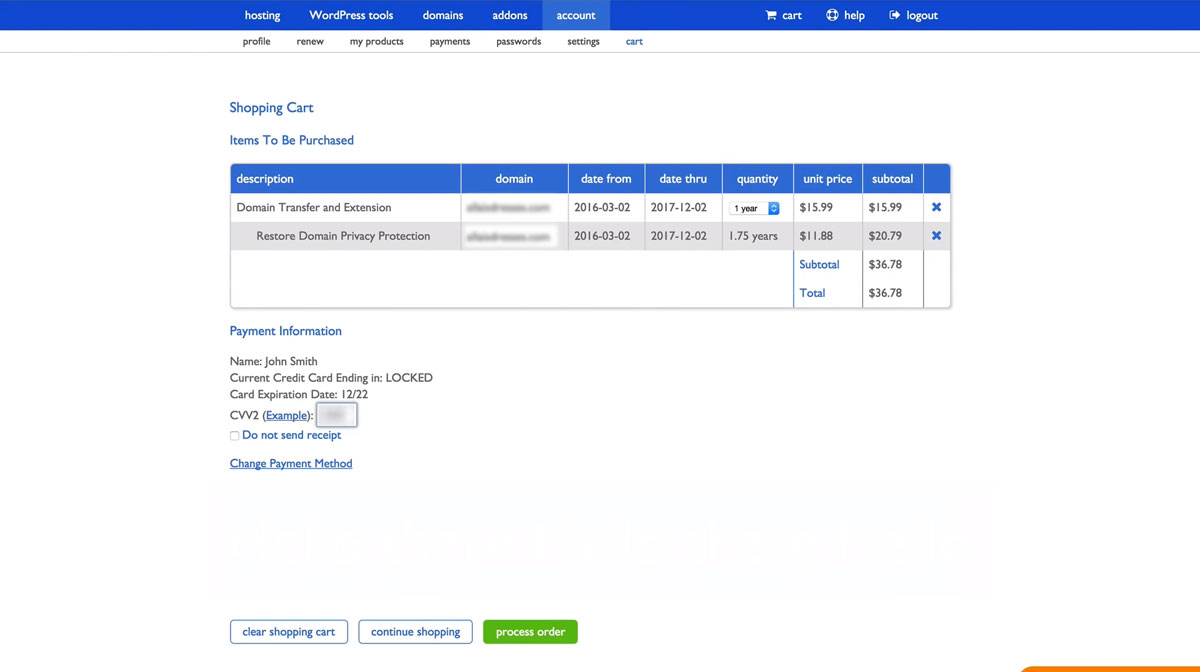Open the Change Payment Method link
The image size is (1200, 672).
pyautogui.click(x=291, y=464)
